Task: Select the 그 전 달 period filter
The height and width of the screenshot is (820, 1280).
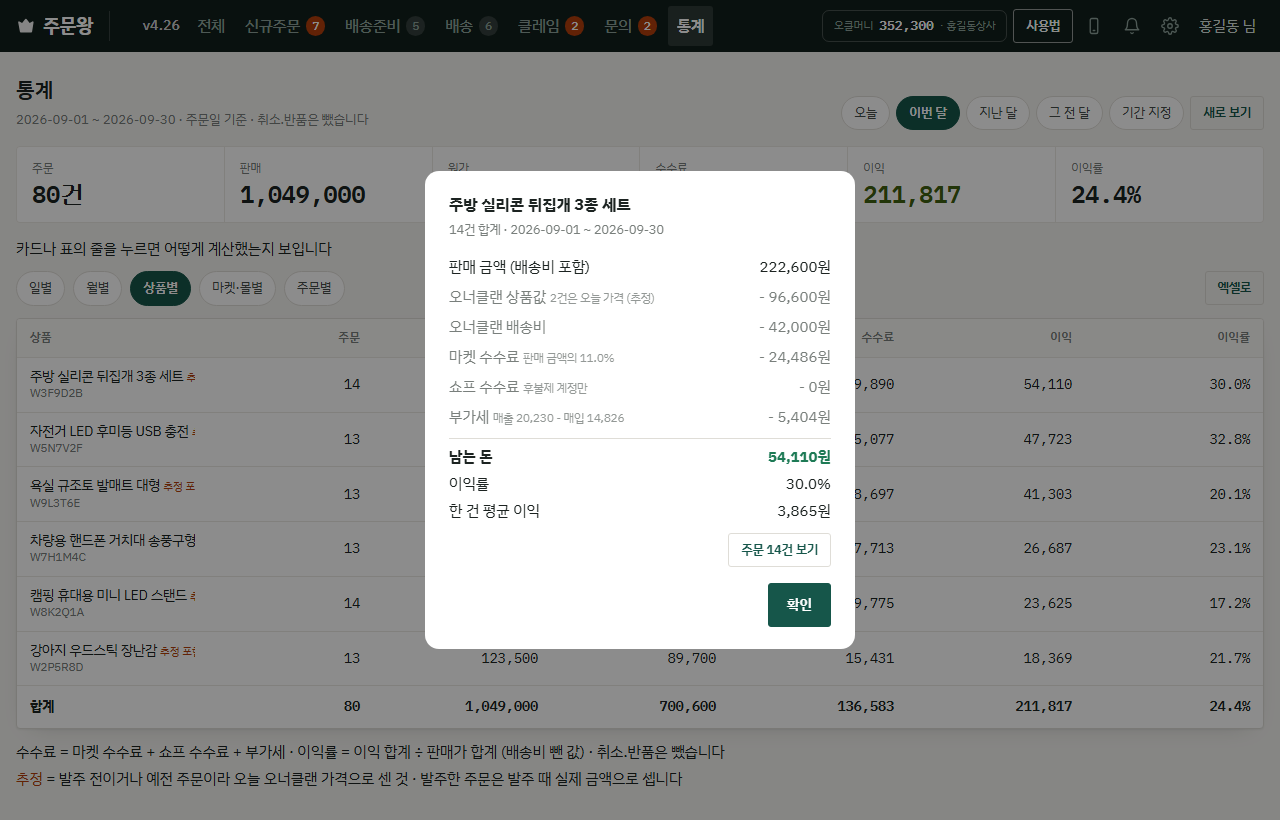Action: tap(1069, 113)
